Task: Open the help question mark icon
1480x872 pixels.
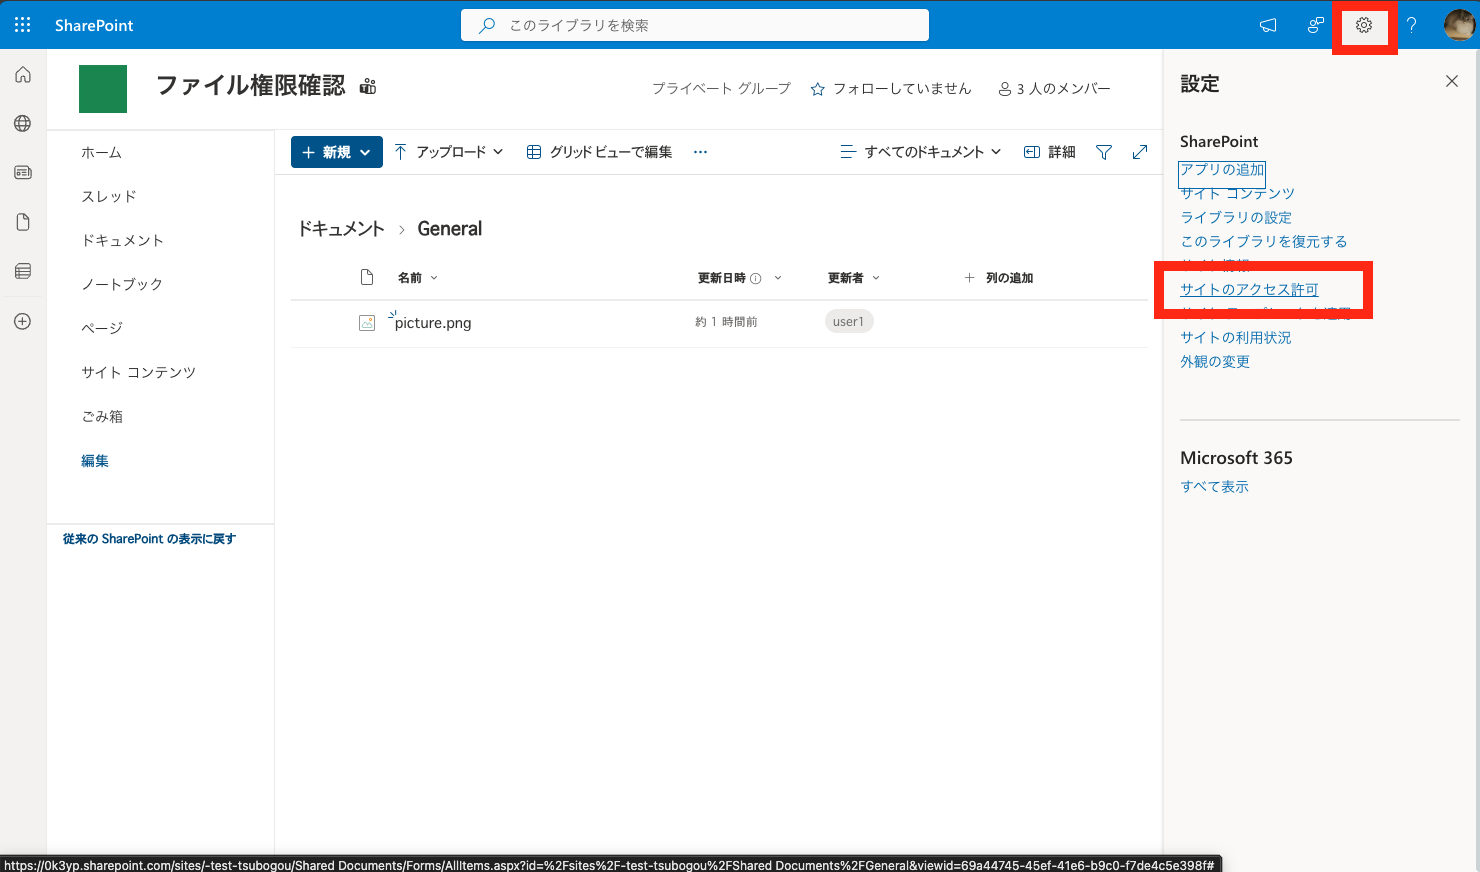Action: tap(1411, 25)
